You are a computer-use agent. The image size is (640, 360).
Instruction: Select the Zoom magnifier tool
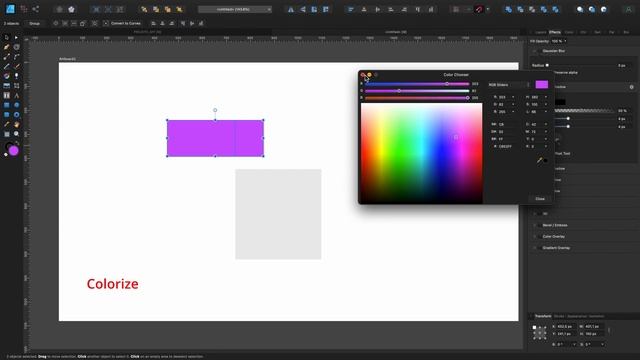point(16,134)
